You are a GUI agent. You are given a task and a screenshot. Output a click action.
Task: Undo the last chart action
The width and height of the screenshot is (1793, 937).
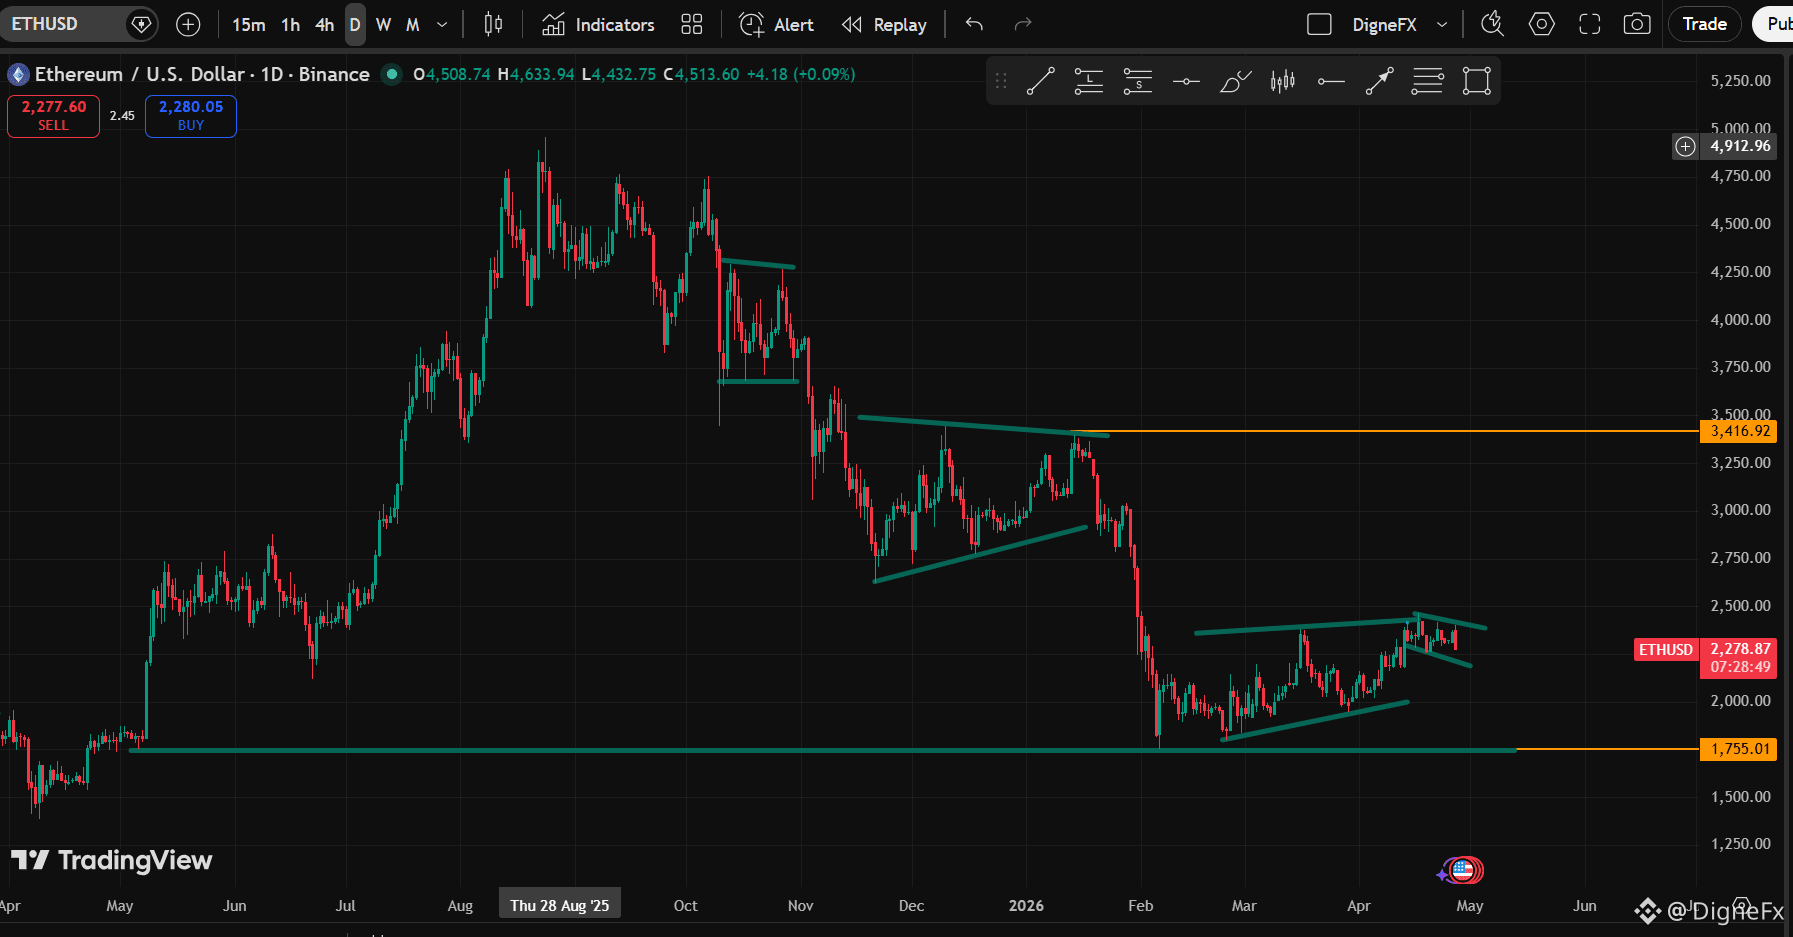(x=975, y=24)
